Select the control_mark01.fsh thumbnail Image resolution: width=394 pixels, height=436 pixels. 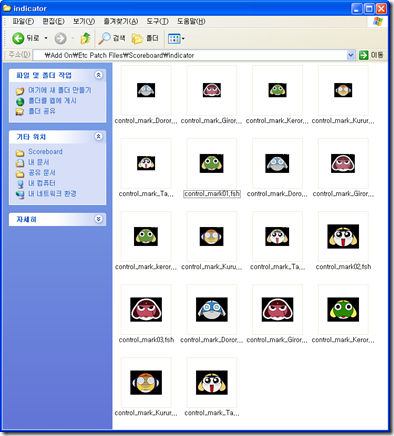[212, 163]
